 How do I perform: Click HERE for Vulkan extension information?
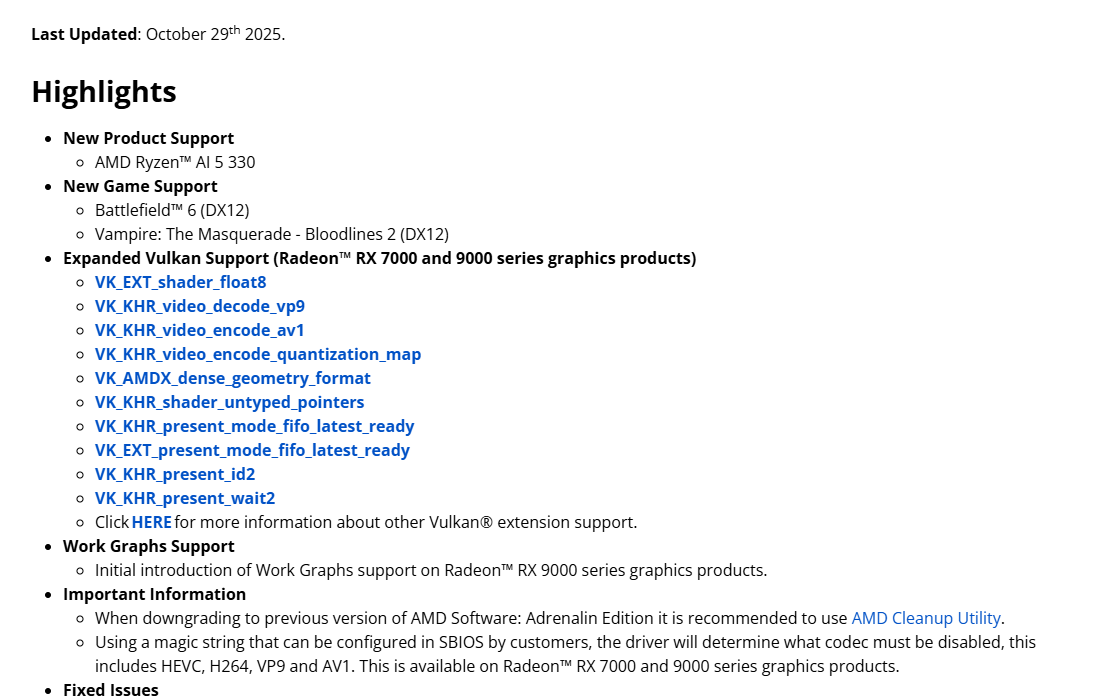click(x=151, y=522)
